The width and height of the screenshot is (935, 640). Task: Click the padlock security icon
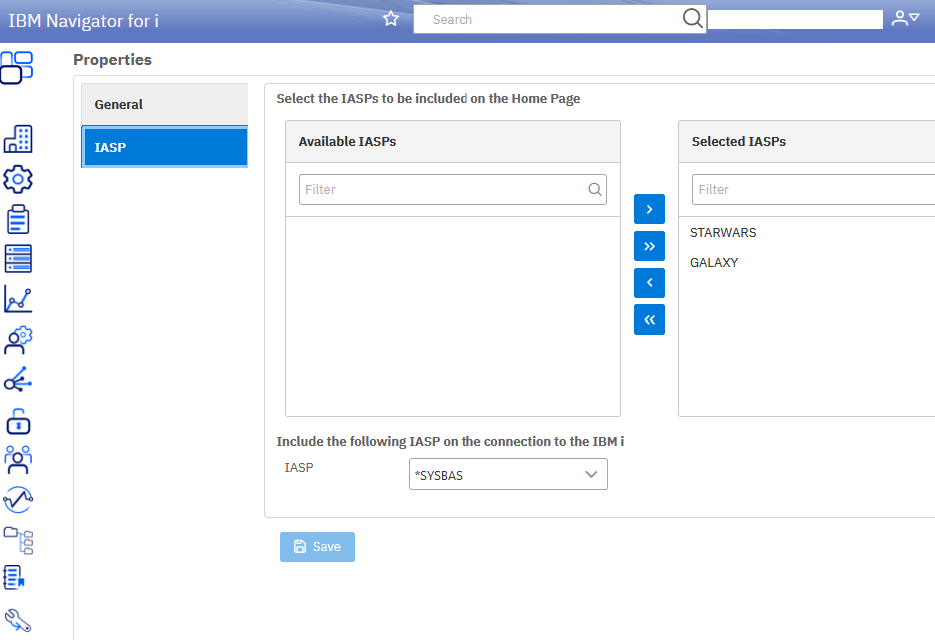click(18, 420)
